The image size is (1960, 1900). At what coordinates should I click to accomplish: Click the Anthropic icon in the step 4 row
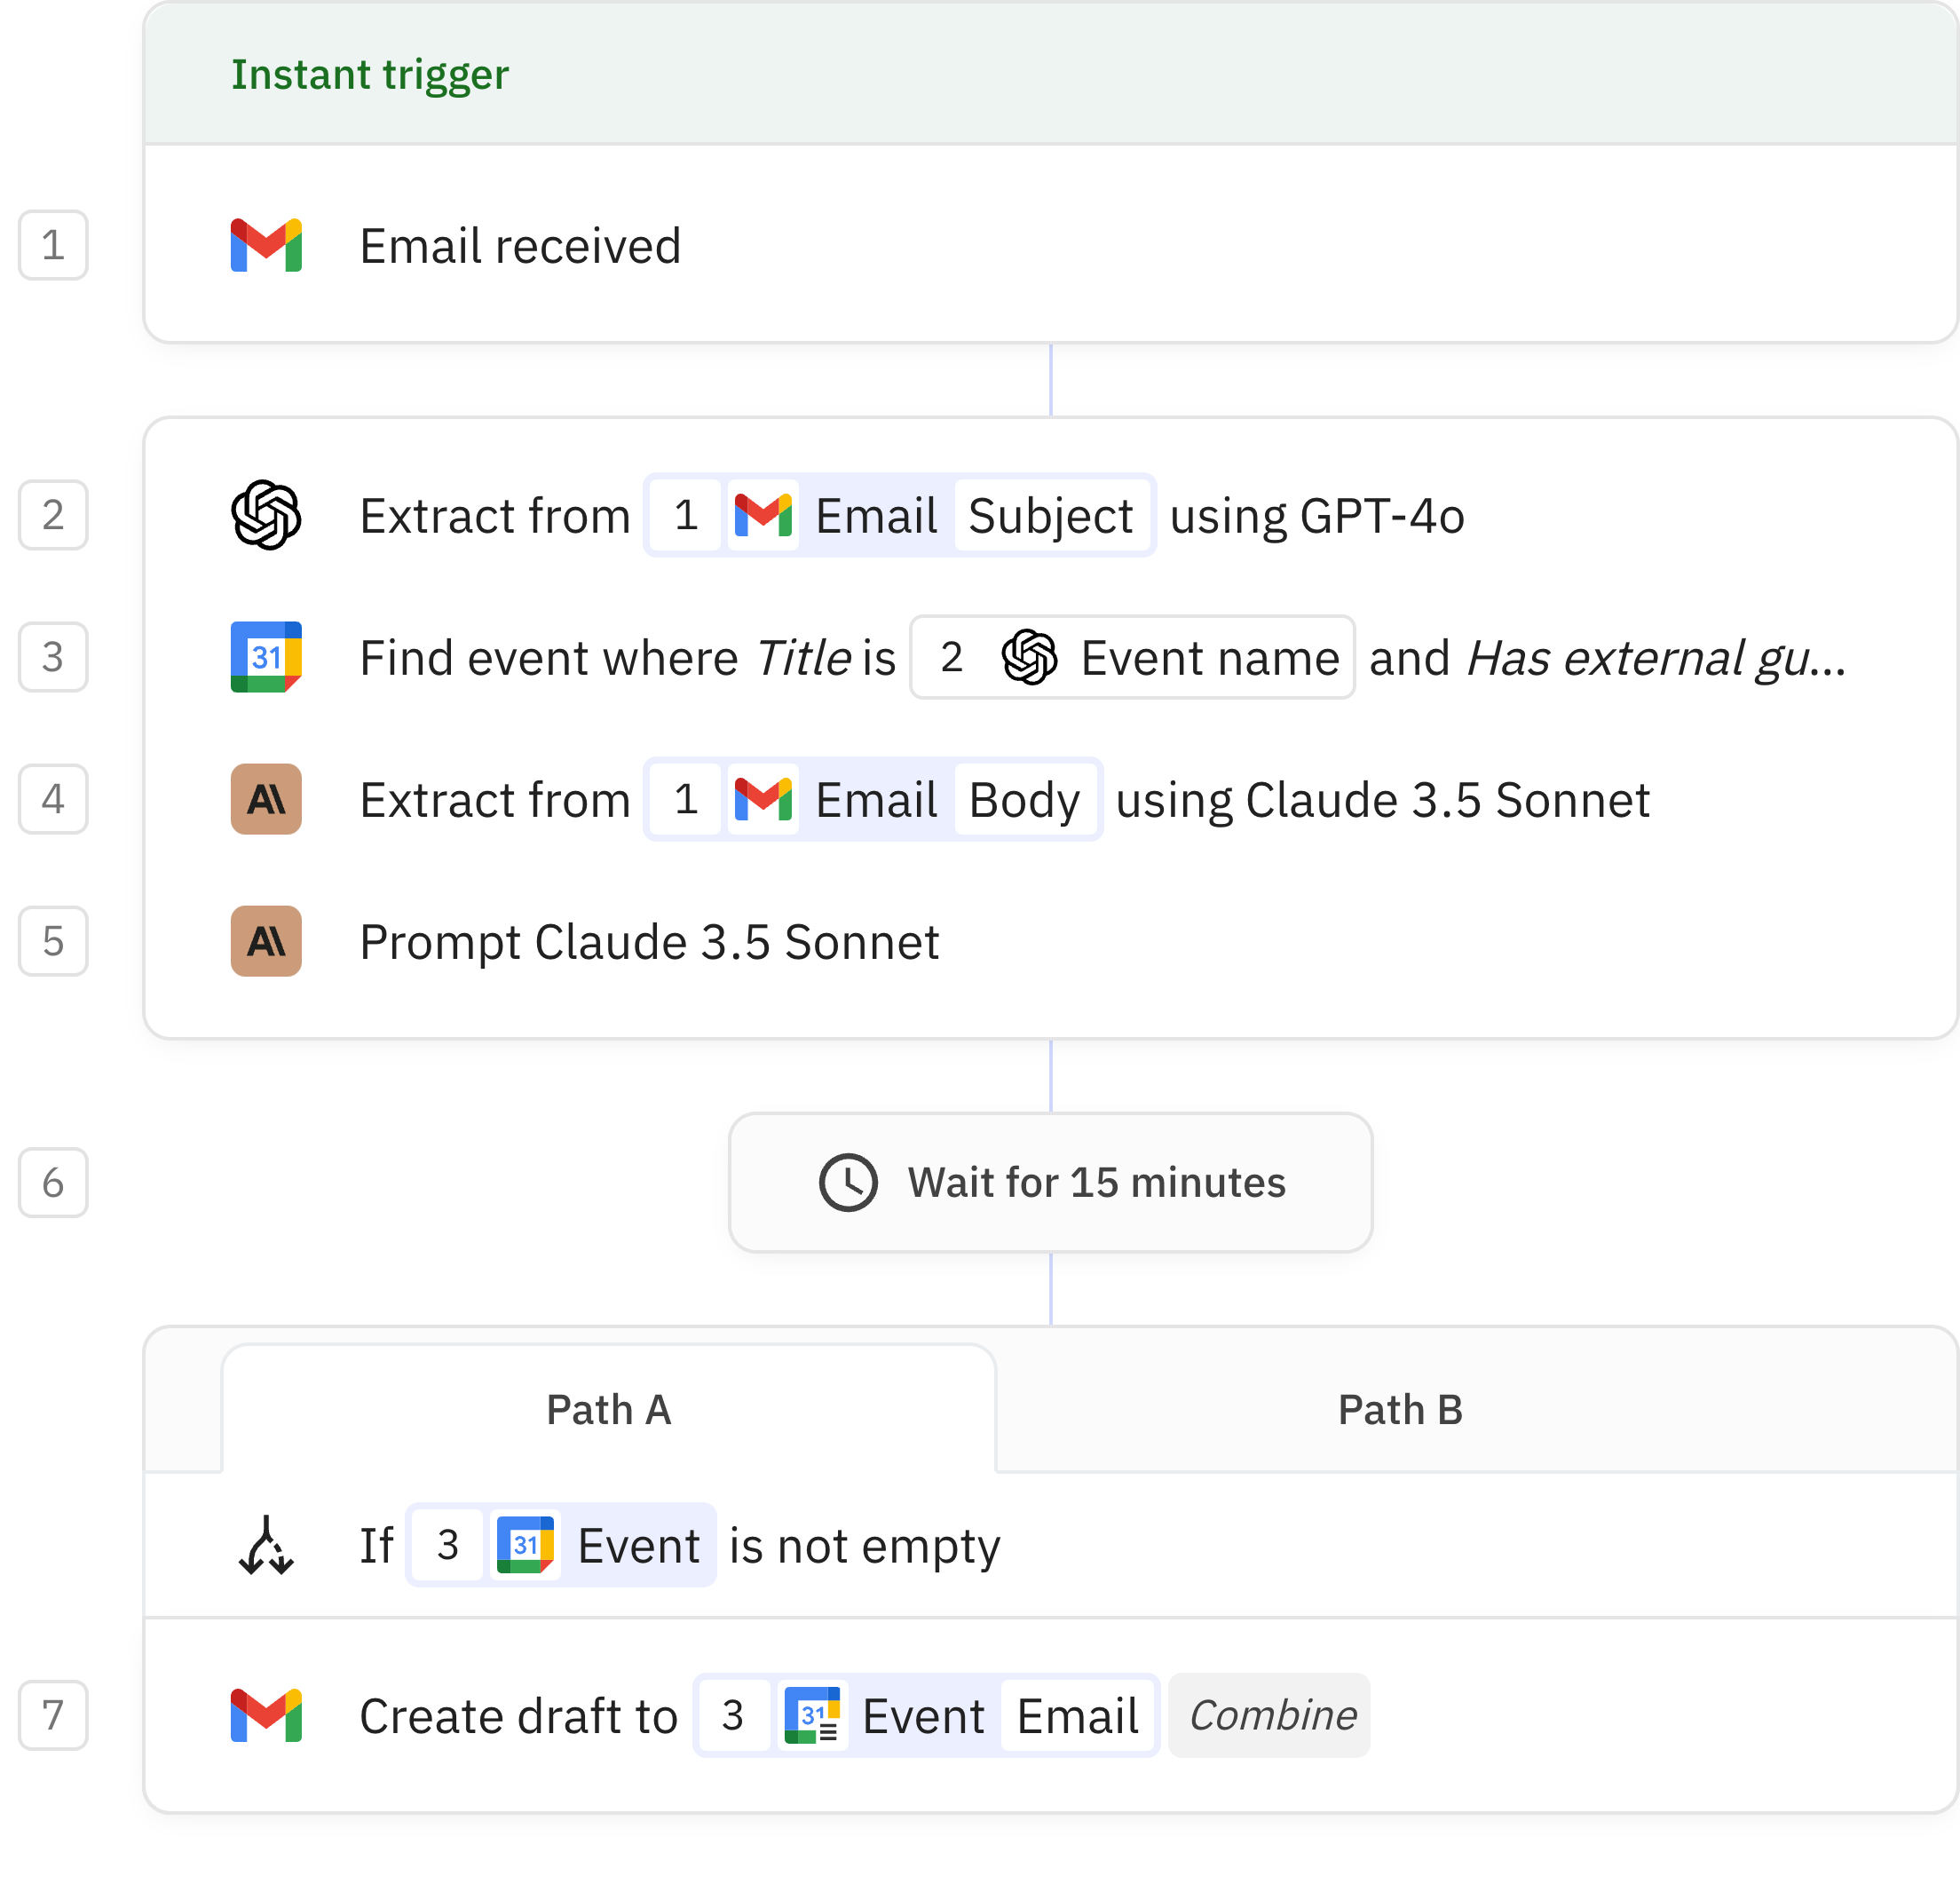pyautogui.click(x=266, y=799)
